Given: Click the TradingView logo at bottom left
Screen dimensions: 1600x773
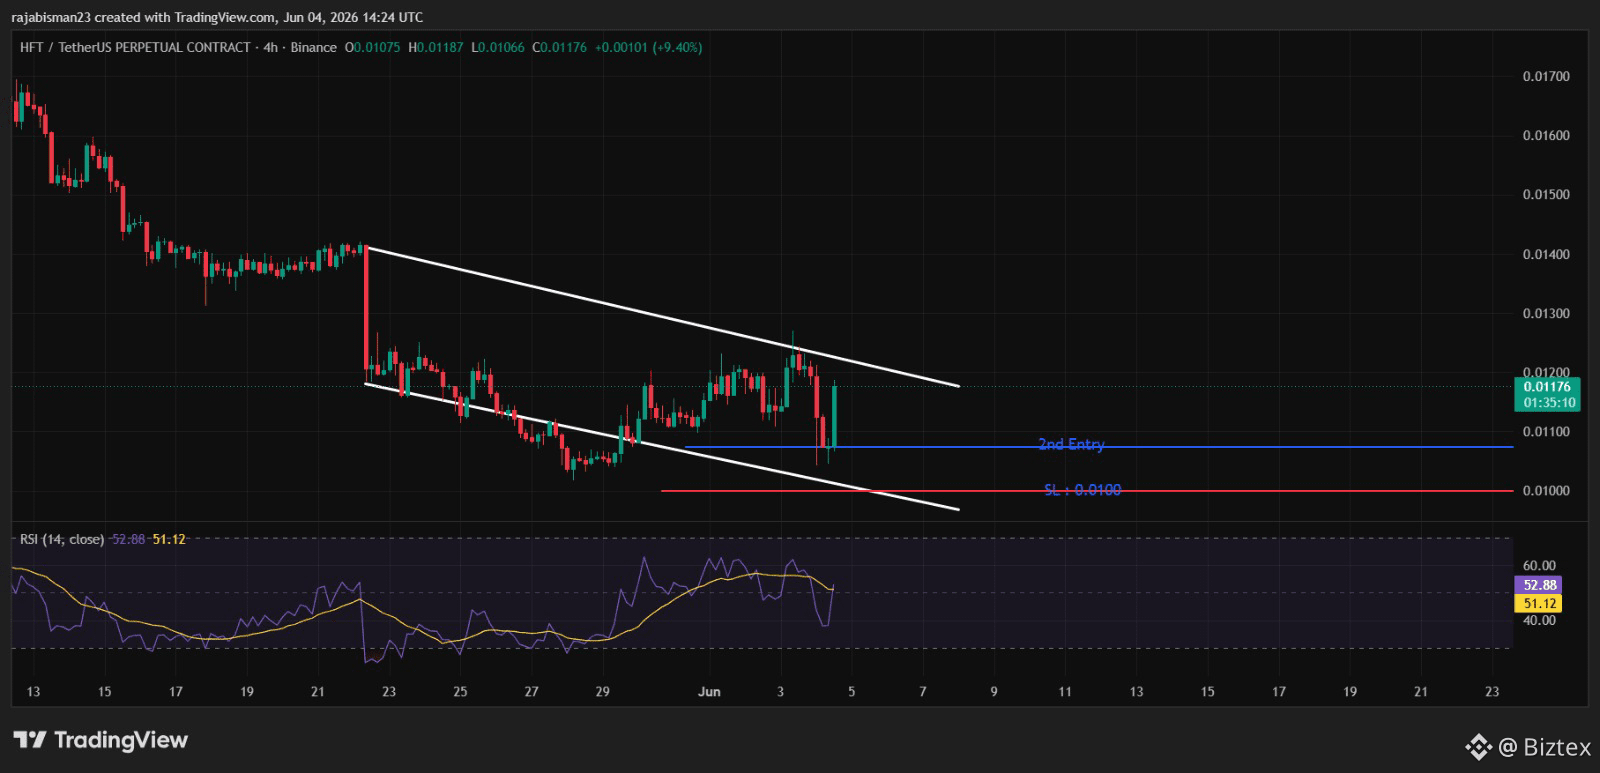Looking at the screenshot, I should [x=100, y=740].
